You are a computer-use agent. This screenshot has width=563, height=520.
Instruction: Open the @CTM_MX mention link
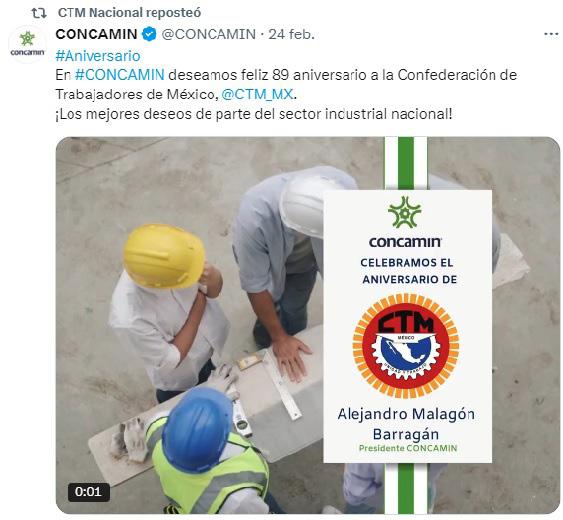pyautogui.click(x=257, y=94)
